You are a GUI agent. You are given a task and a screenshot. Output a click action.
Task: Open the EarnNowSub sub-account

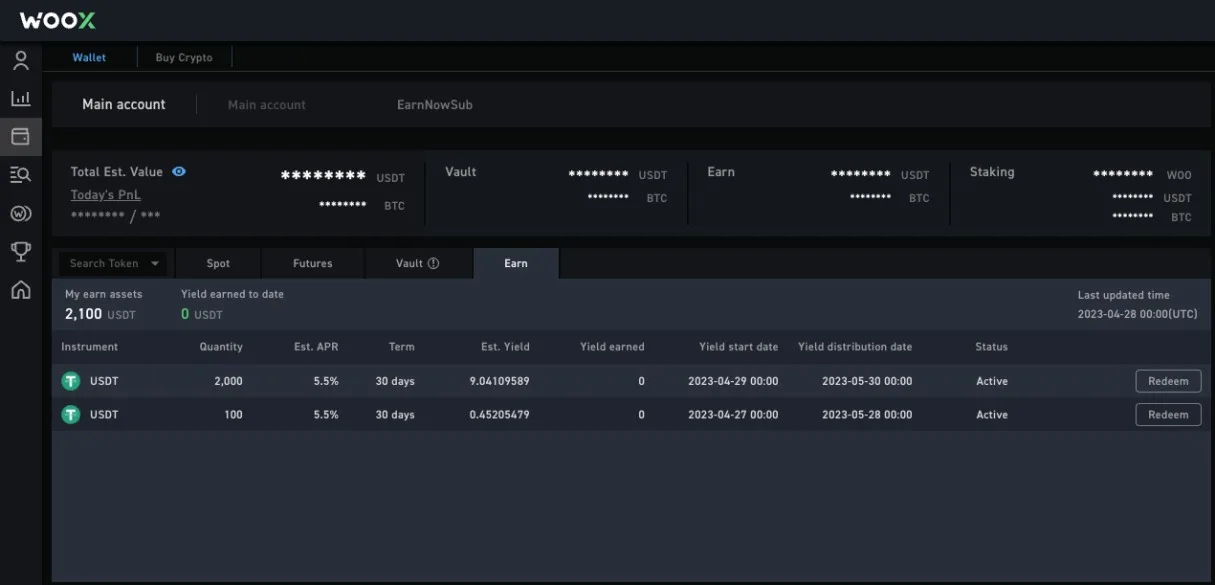coord(435,105)
